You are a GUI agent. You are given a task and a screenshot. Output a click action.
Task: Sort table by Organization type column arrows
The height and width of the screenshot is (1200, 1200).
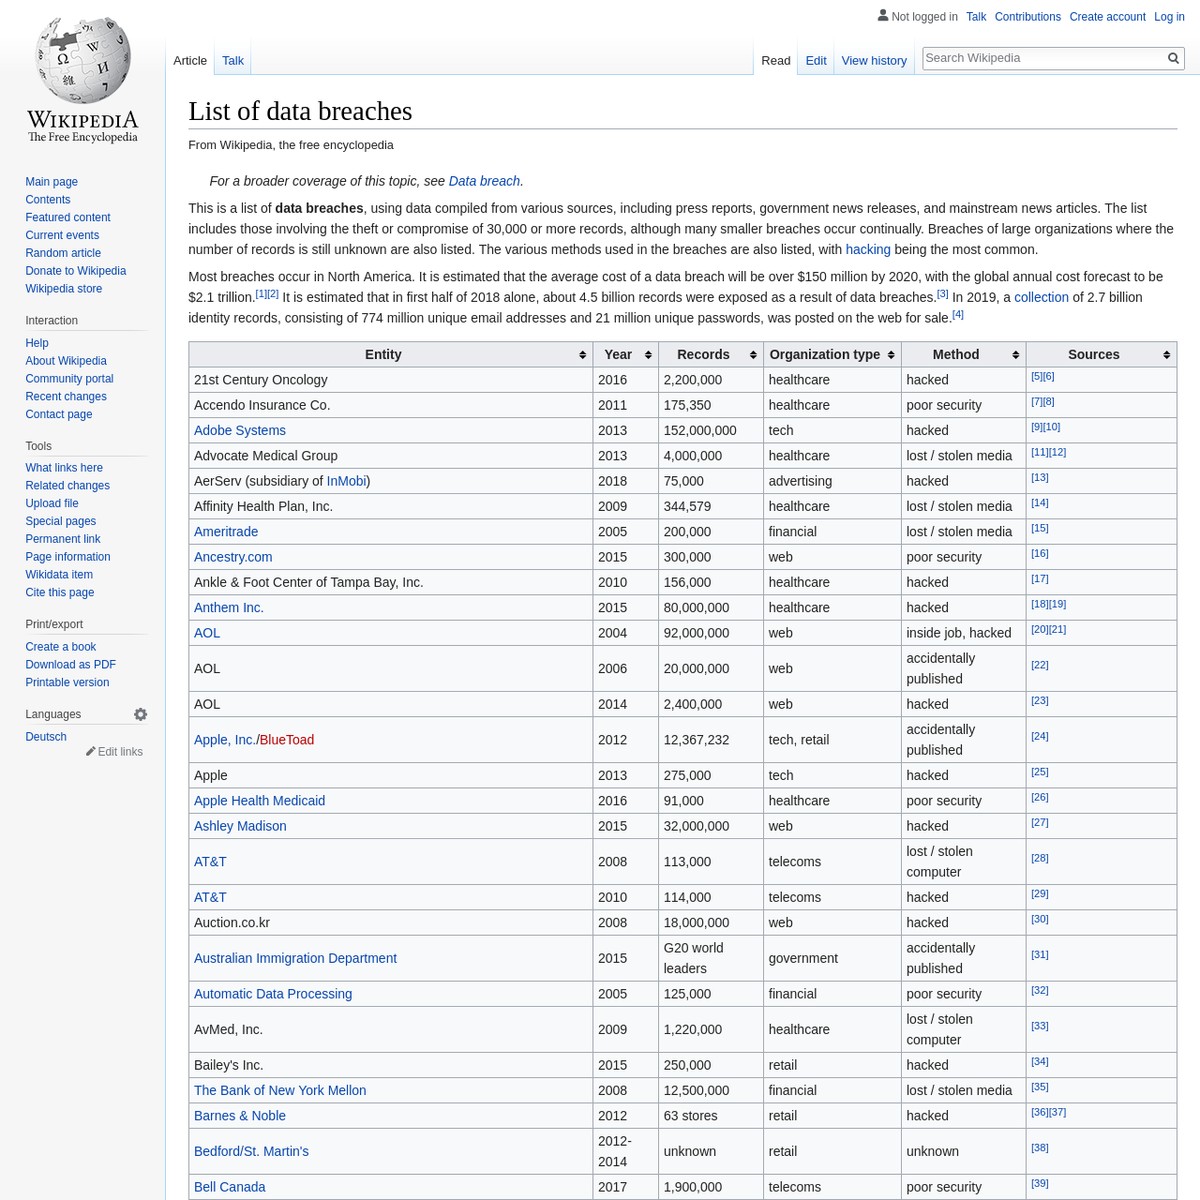891,355
